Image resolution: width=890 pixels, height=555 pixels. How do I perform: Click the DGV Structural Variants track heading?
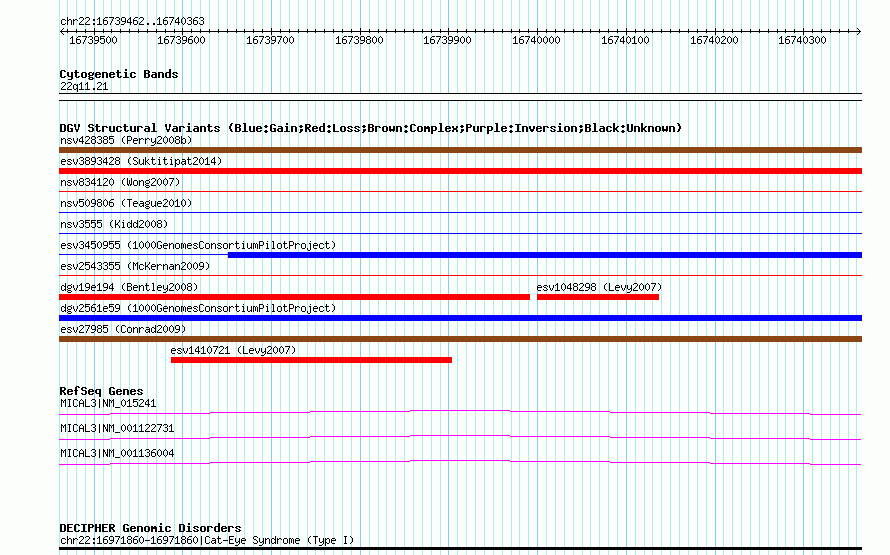click(371, 128)
